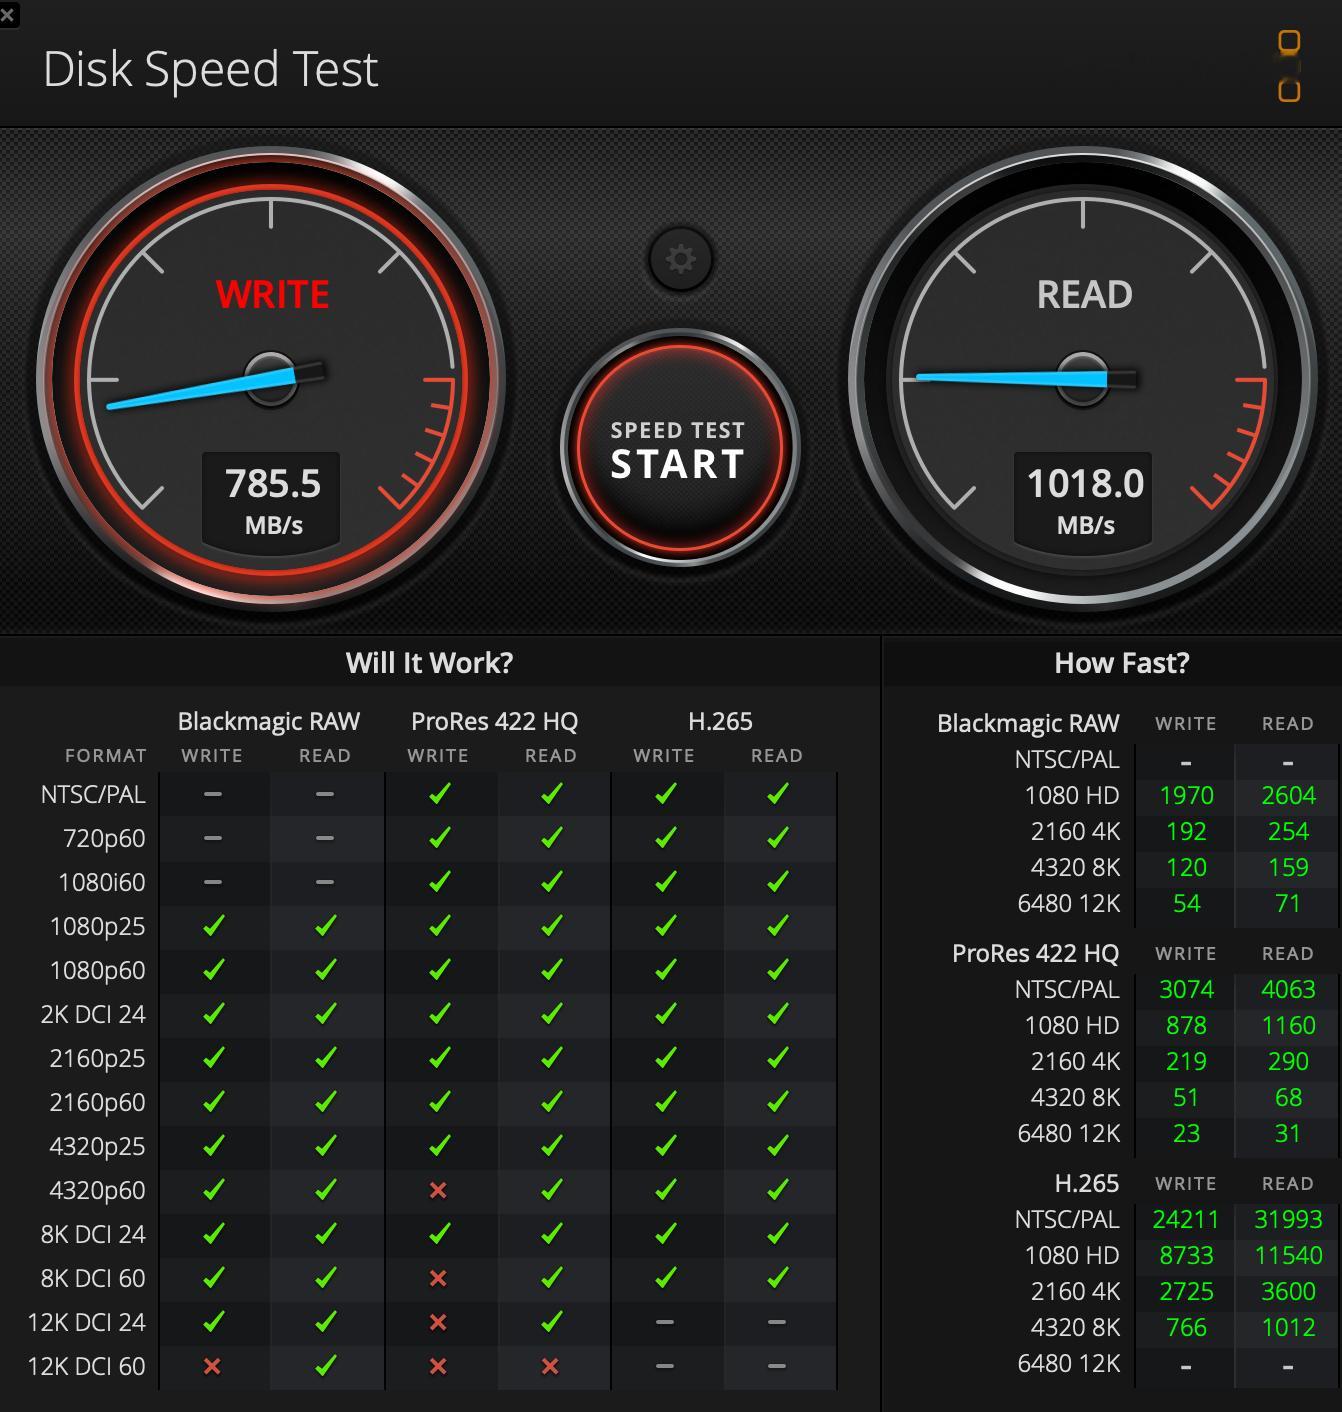Click the READ speed gauge dial
The image size is (1342, 1412).
pyautogui.click(x=1083, y=379)
